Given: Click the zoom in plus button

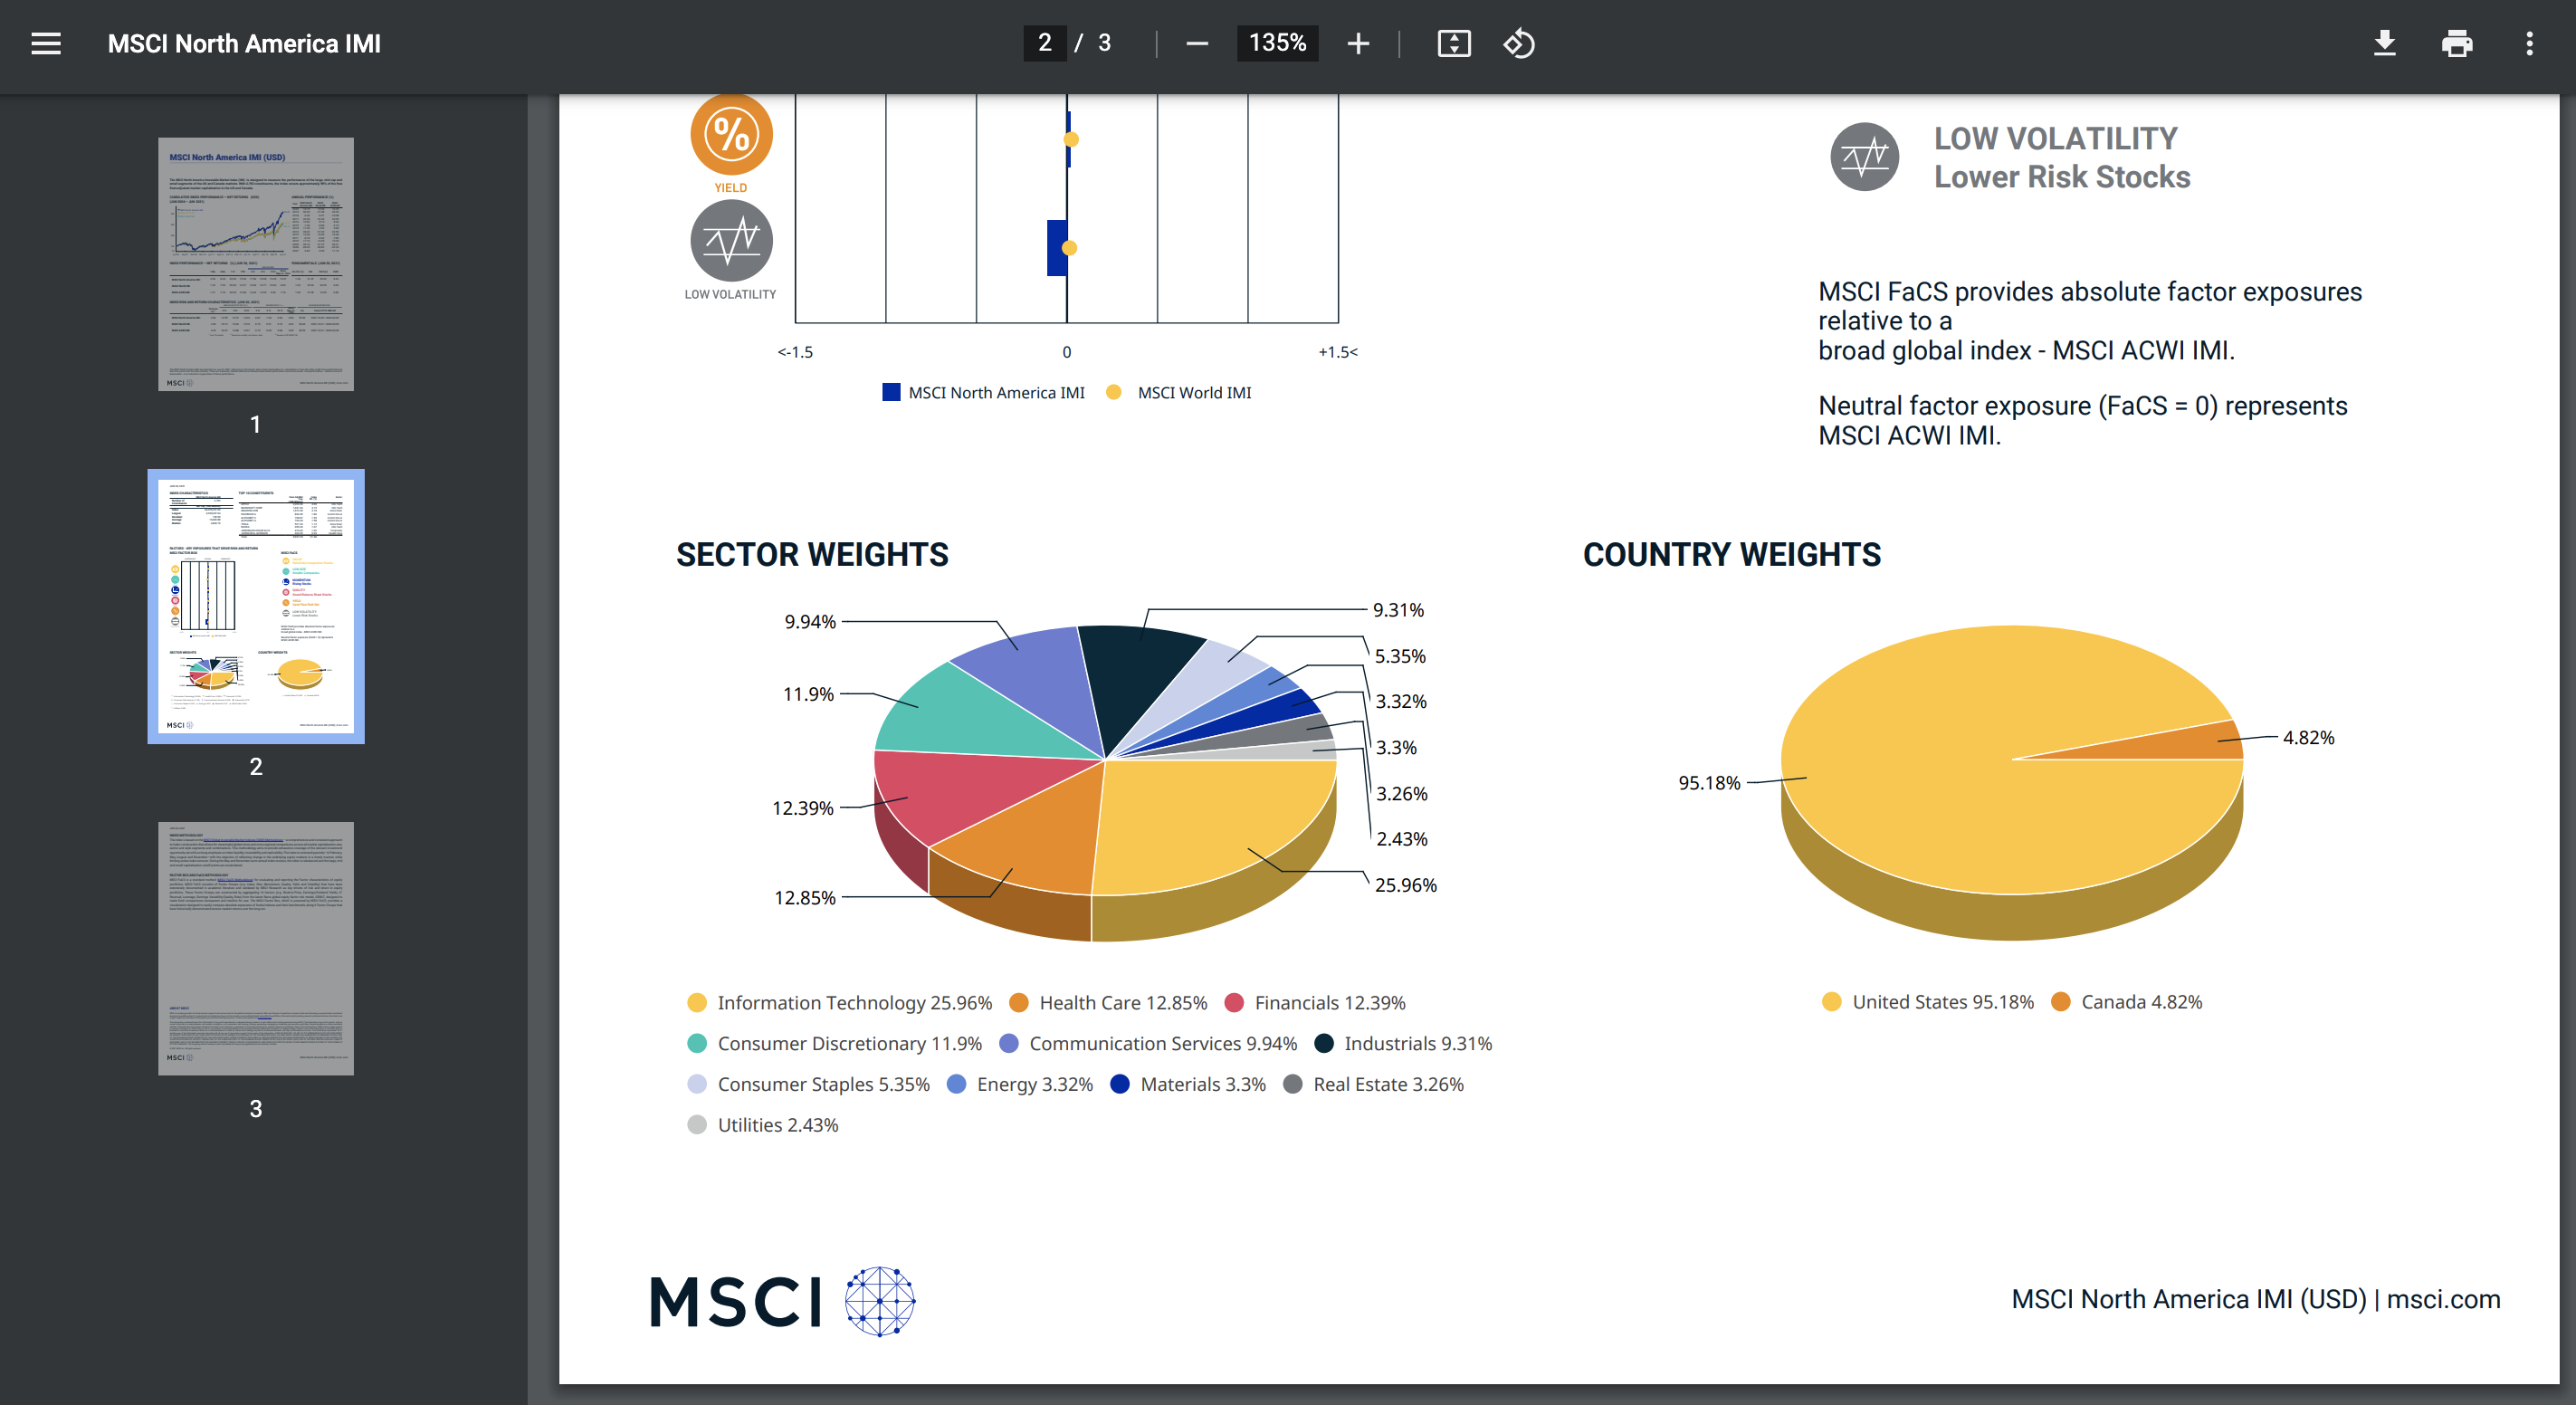Looking at the screenshot, I should click(x=1357, y=43).
